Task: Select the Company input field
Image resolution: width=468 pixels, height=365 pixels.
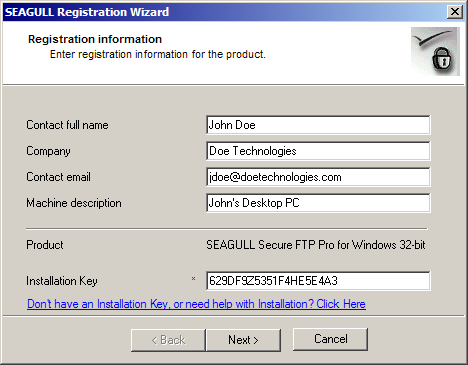Action: [318, 151]
